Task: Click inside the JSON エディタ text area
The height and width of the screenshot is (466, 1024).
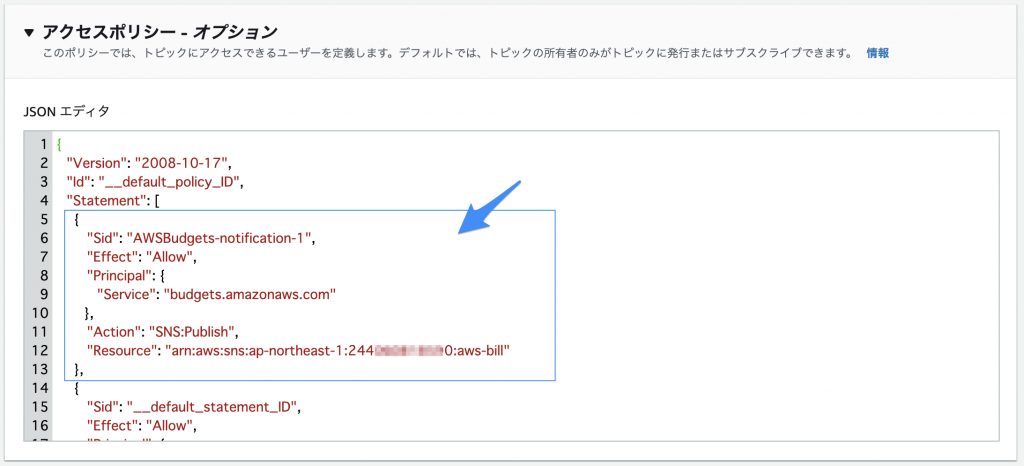Action: point(511,286)
